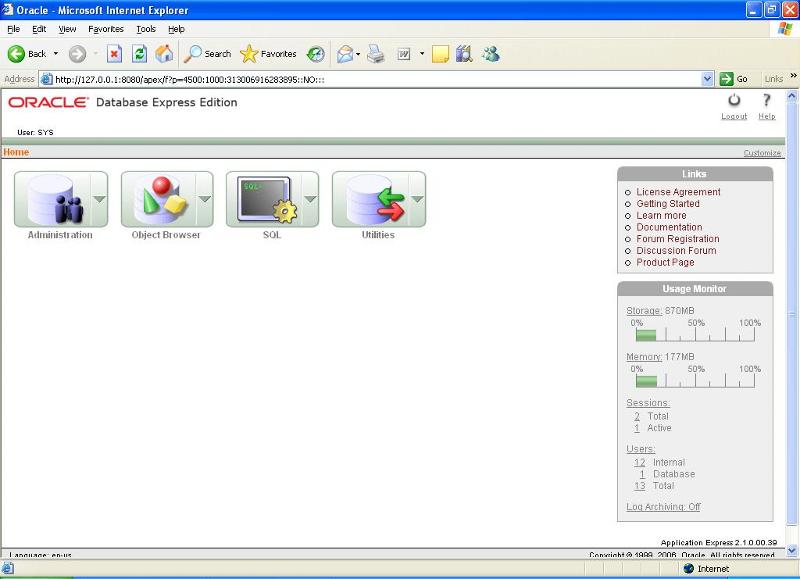The height and width of the screenshot is (579, 800).
Task: Open the Back button history dropdown
Action: pyautogui.click(x=56, y=54)
